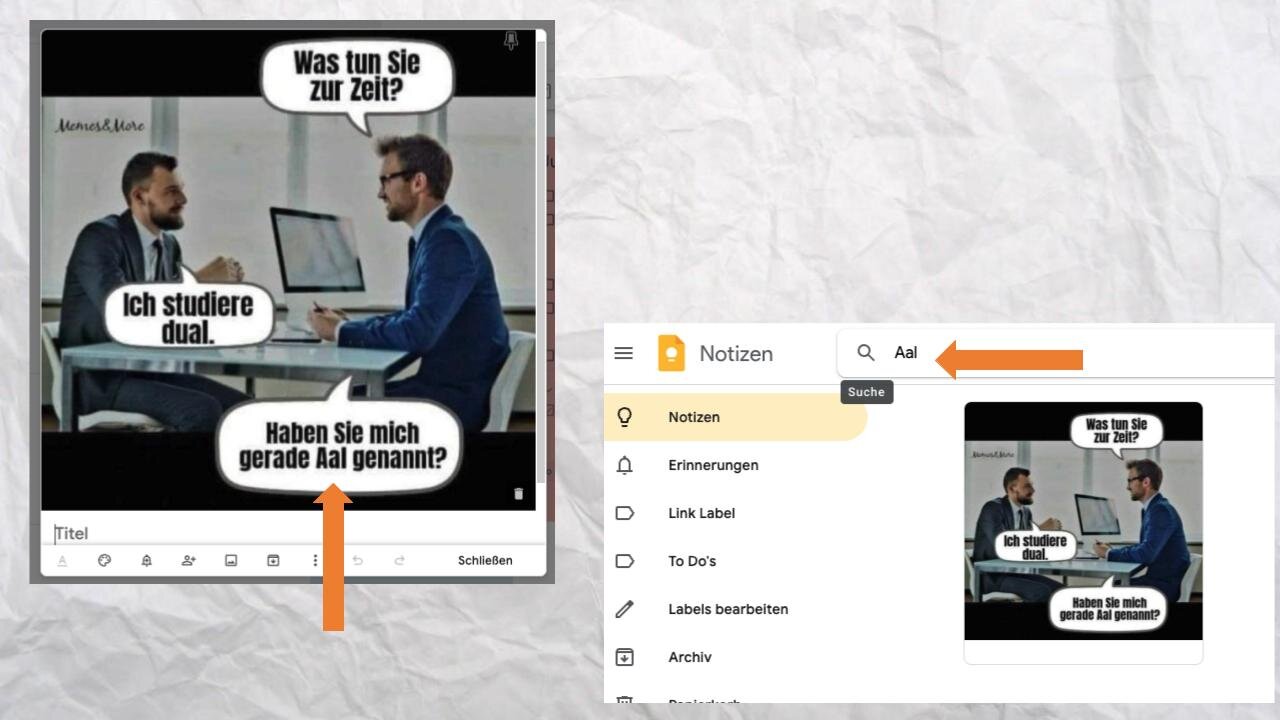Open background color palette in note toolbar
The image size is (1280, 720).
(x=104, y=561)
